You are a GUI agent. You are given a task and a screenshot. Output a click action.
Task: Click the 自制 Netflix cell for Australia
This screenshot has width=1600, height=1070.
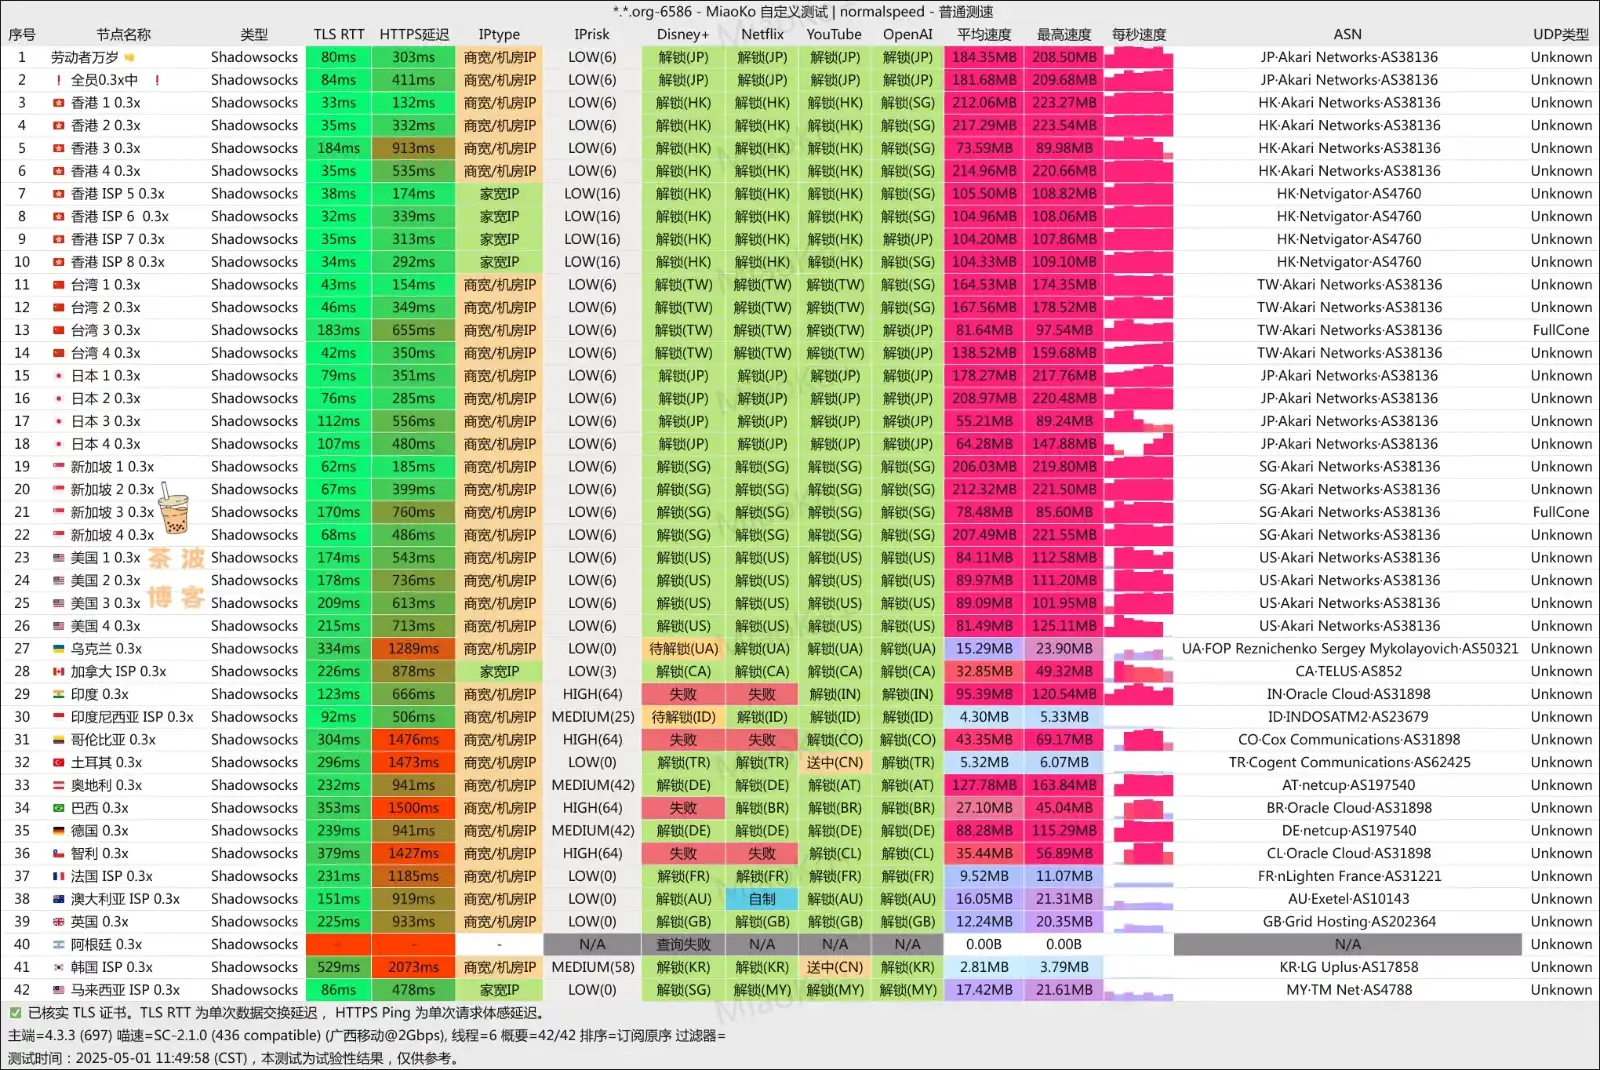point(762,899)
